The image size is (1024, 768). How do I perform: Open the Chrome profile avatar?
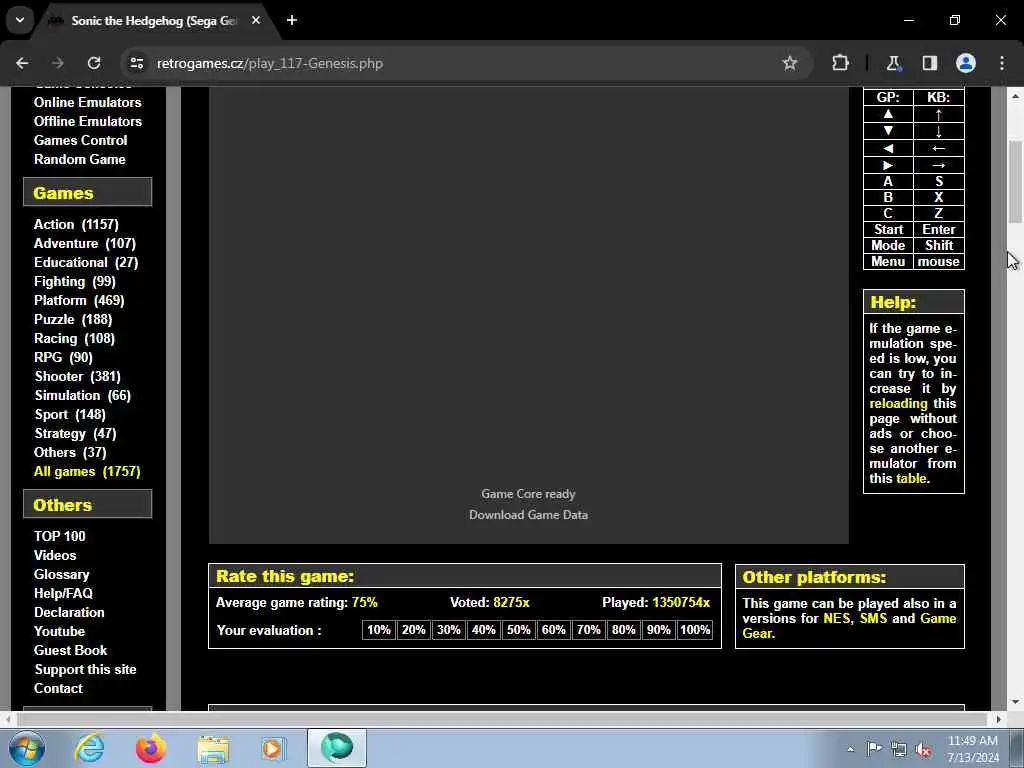(x=966, y=63)
